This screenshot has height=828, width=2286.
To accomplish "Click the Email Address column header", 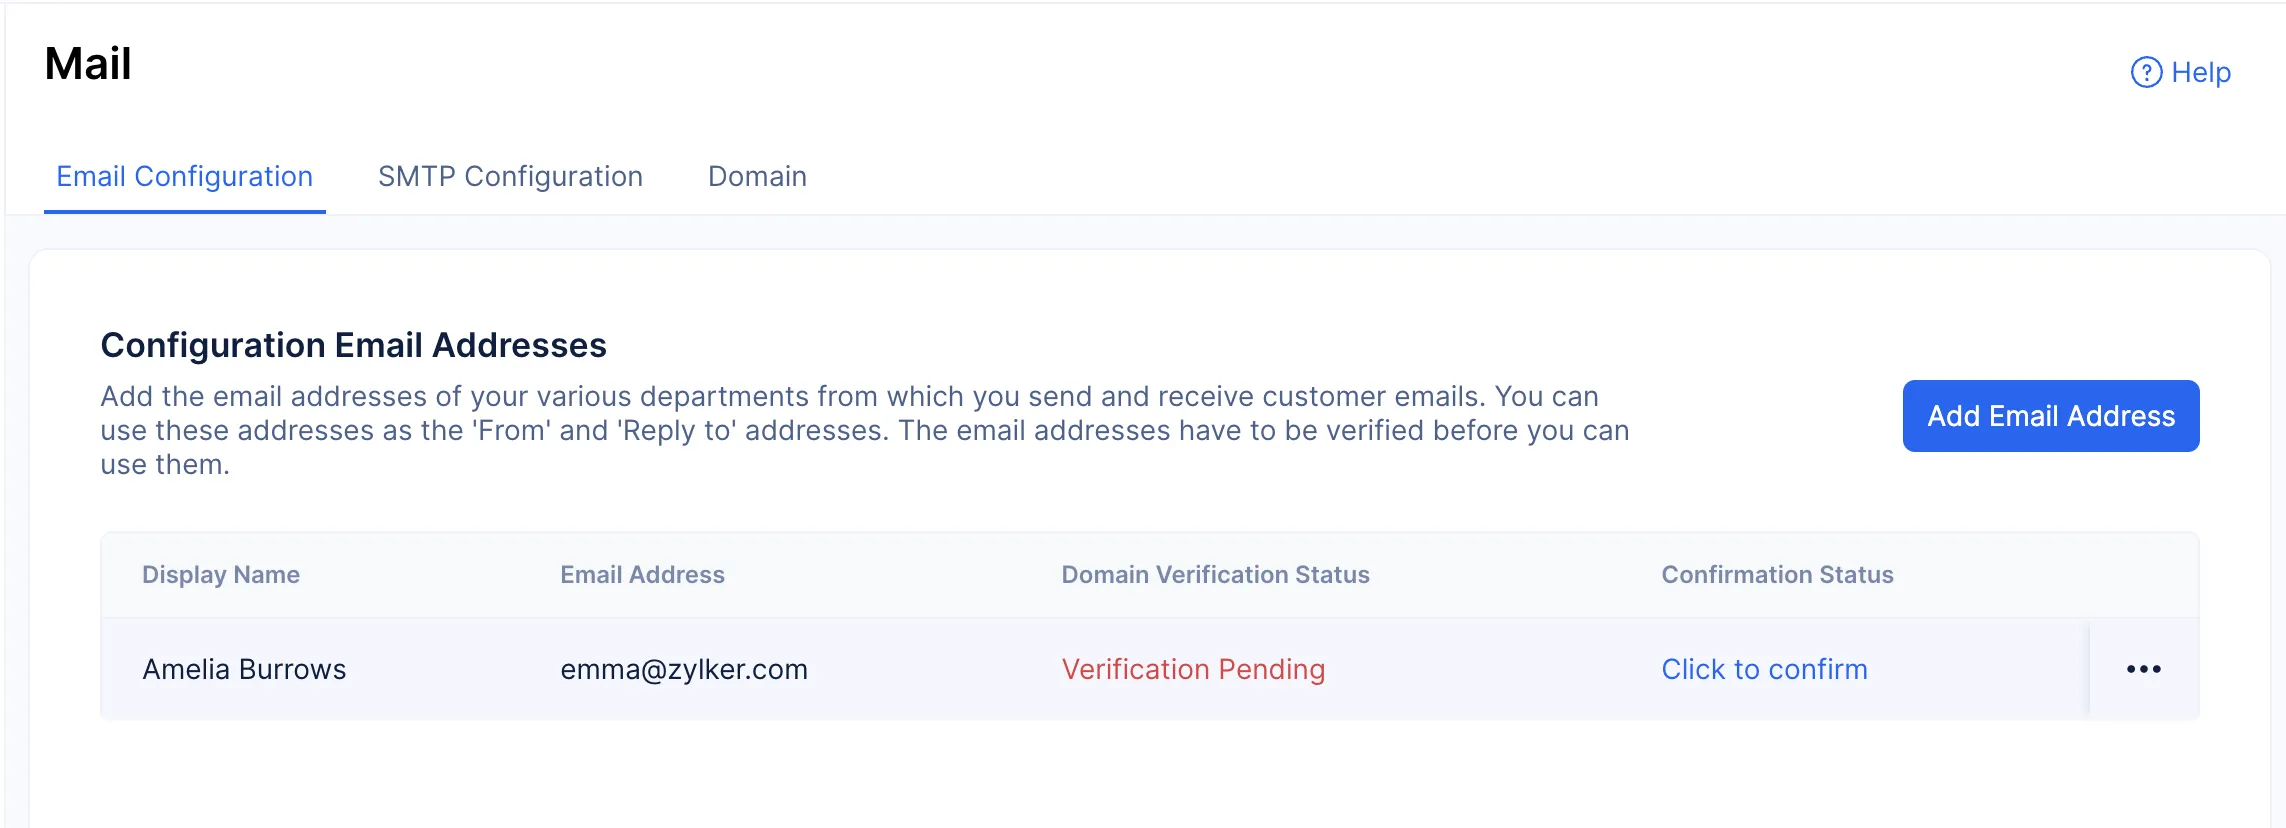I will tap(642, 575).
